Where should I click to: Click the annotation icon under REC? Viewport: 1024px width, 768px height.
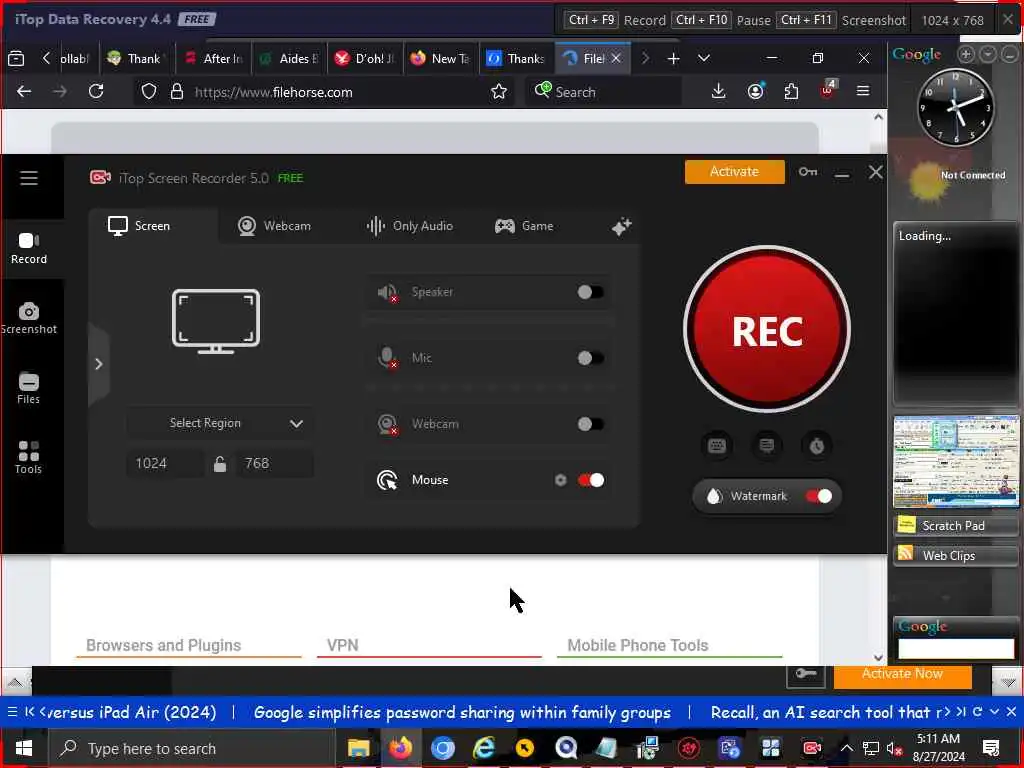(x=767, y=446)
